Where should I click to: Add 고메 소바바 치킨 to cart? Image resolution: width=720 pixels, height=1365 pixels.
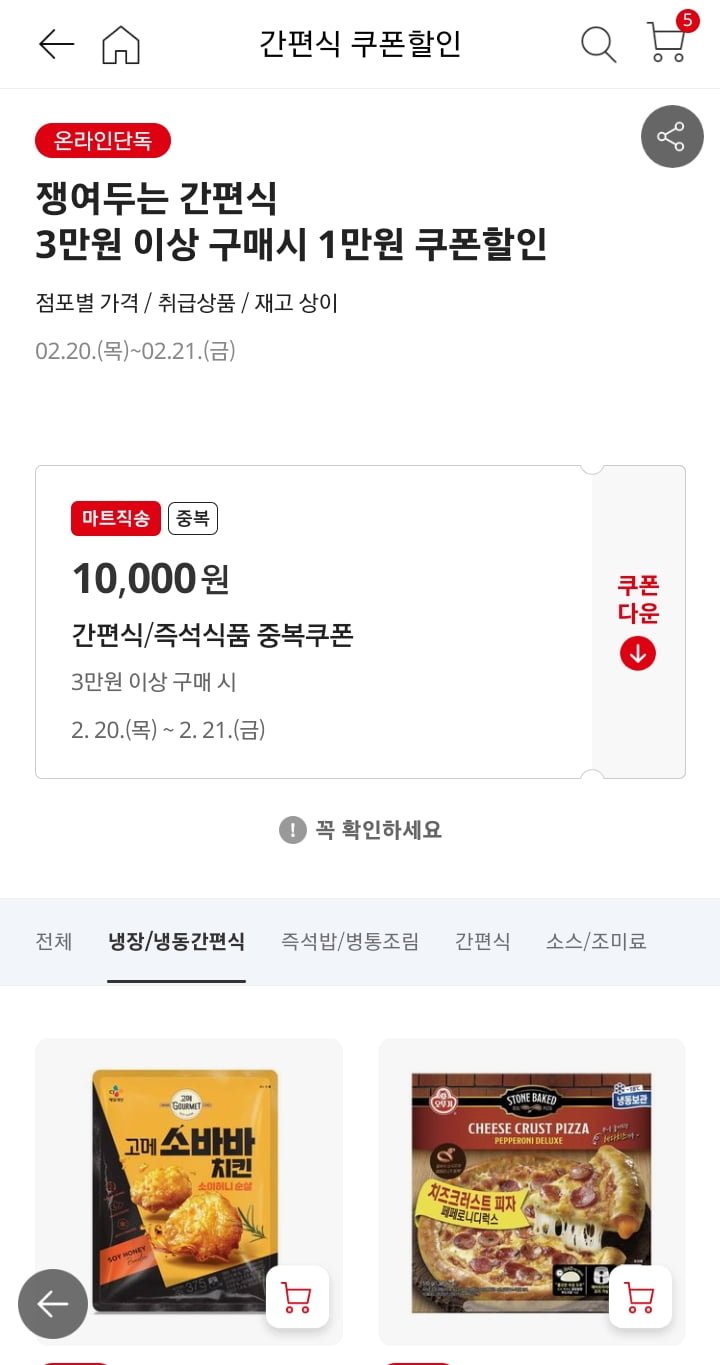(x=297, y=1297)
